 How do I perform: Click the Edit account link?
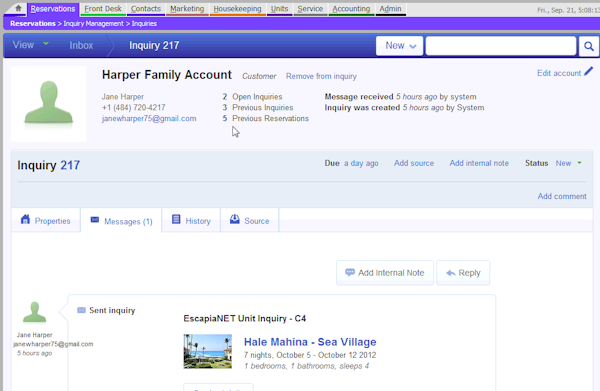(x=559, y=73)
